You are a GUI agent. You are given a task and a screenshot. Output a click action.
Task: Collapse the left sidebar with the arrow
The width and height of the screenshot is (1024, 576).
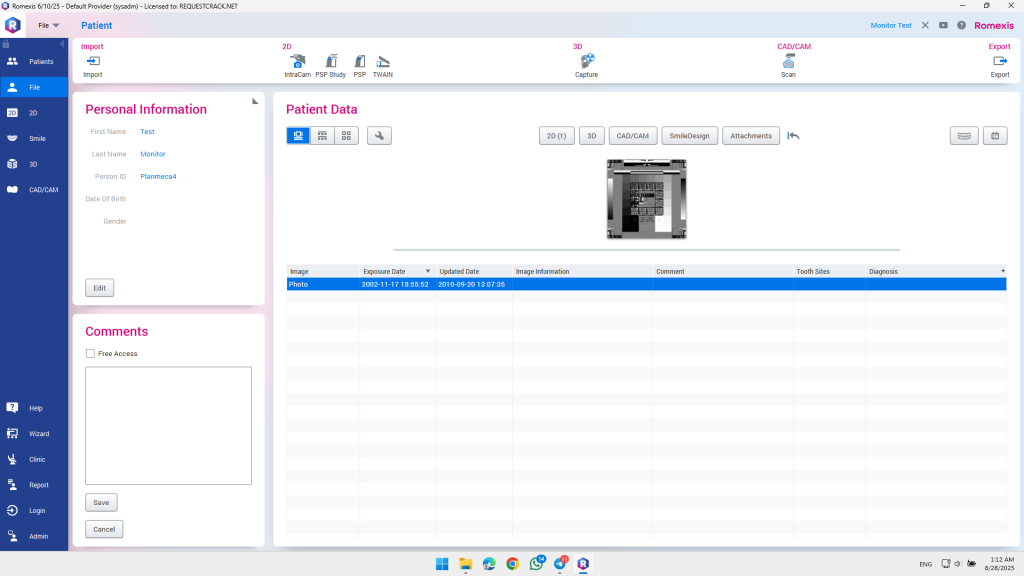click(x=63, y=44)
